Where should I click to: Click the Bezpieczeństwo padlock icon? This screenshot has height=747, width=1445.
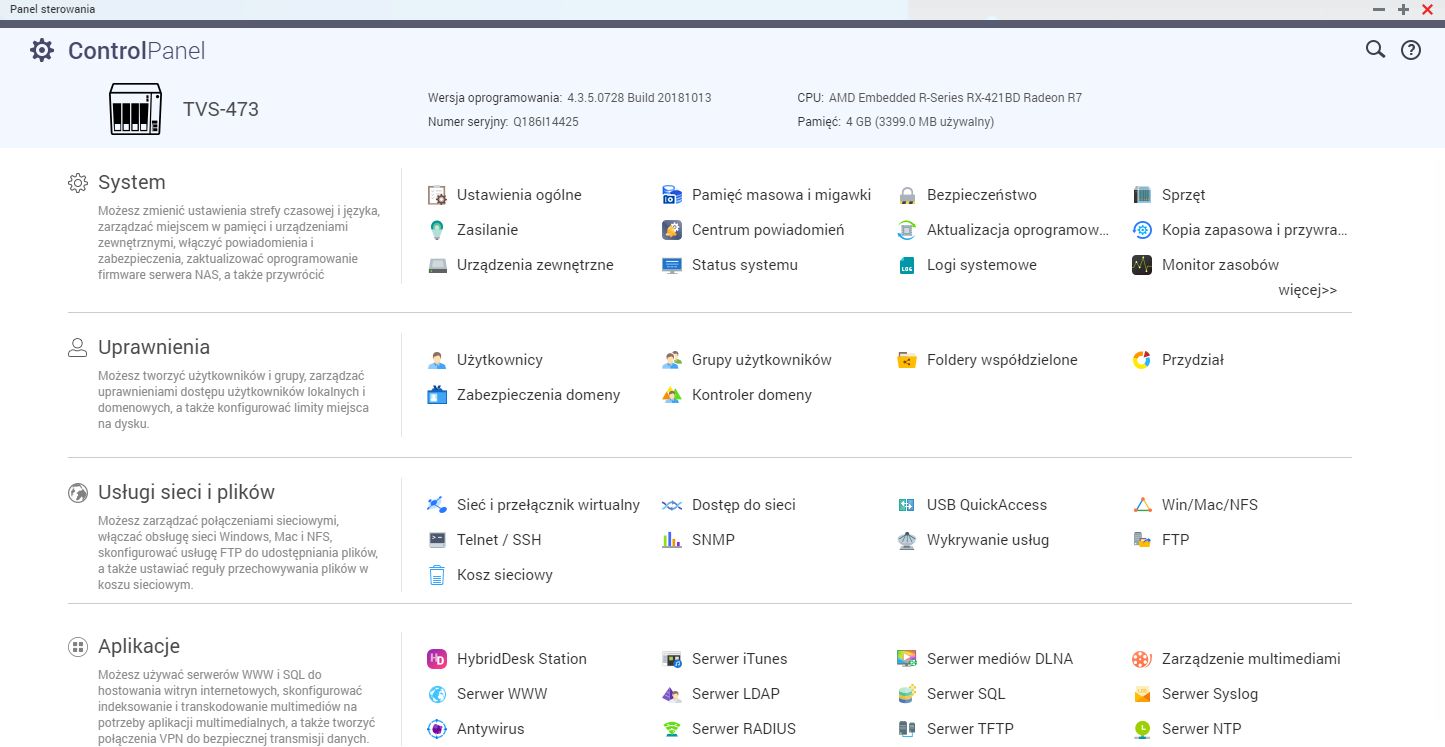[x=907, y=195]
